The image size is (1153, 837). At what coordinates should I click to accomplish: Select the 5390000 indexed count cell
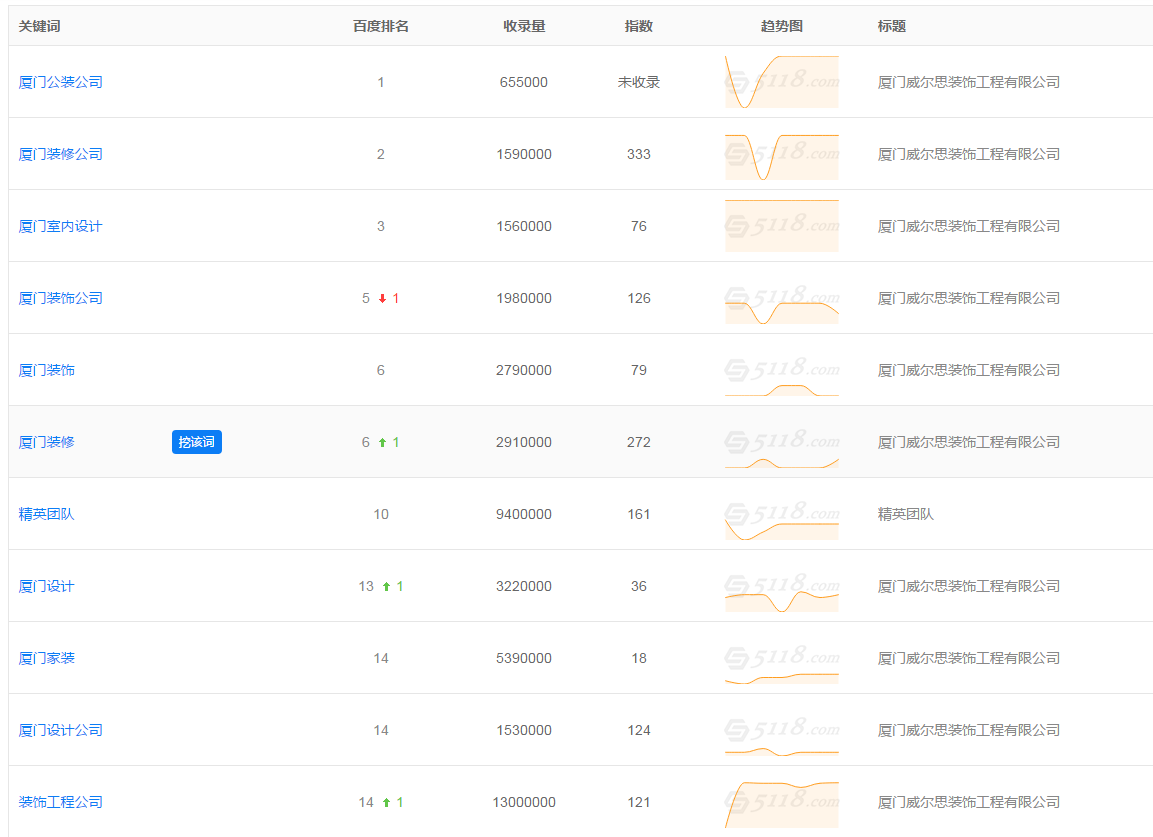524,659
